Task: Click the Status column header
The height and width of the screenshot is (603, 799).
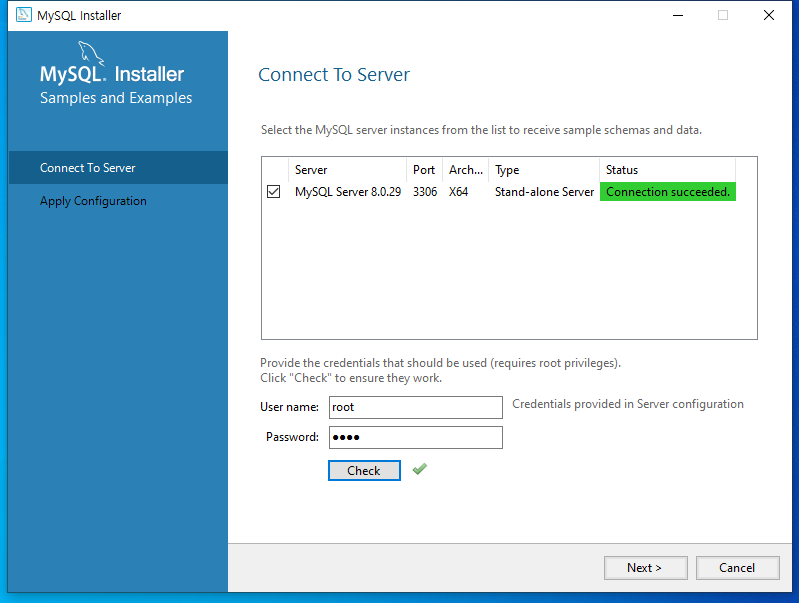Action: pos(668,170)
